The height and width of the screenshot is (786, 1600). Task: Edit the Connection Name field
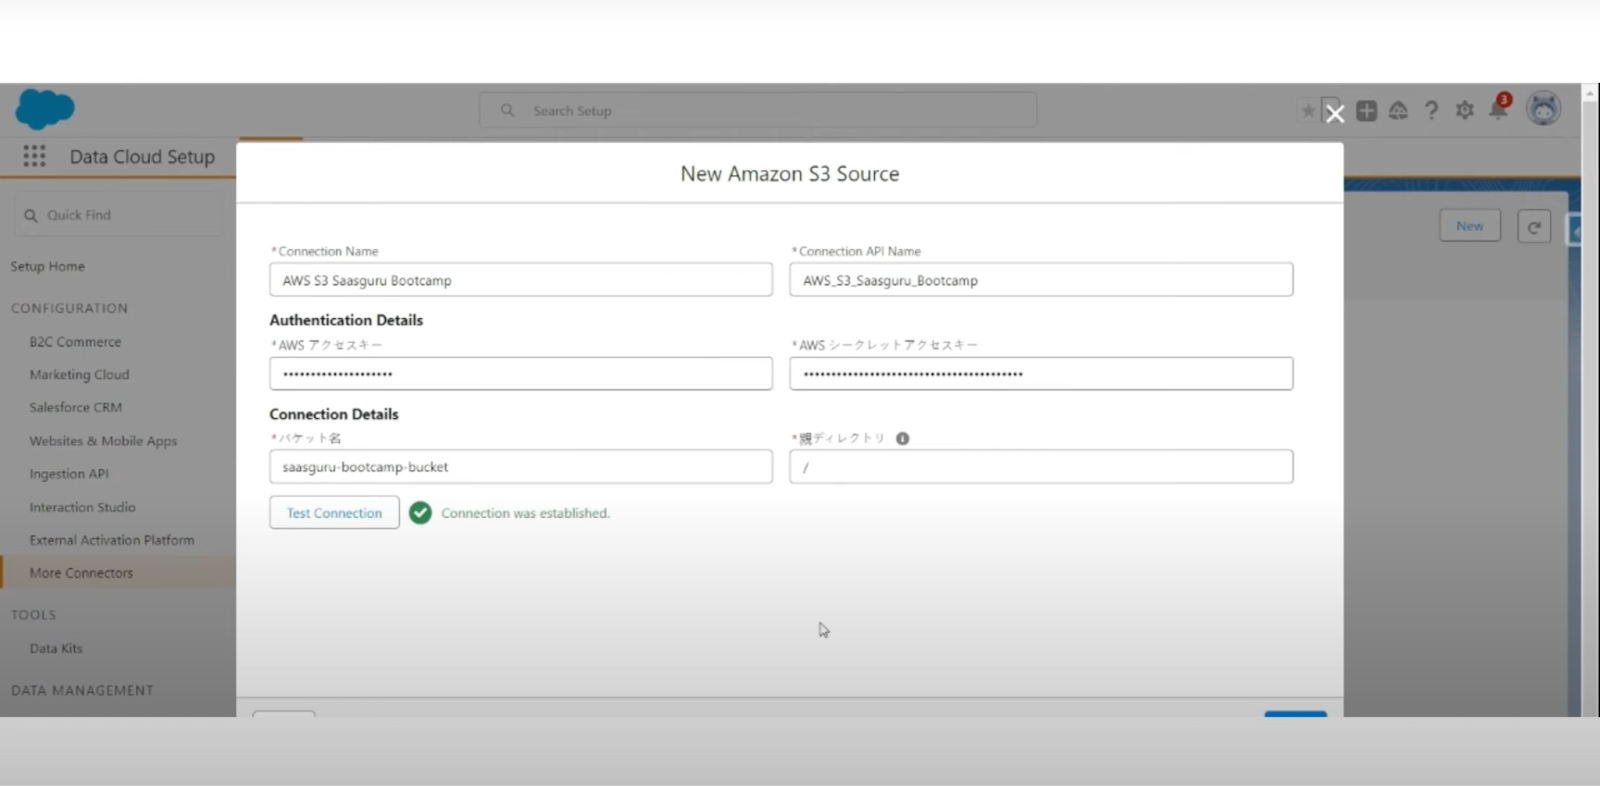click(x=520, y=280)
